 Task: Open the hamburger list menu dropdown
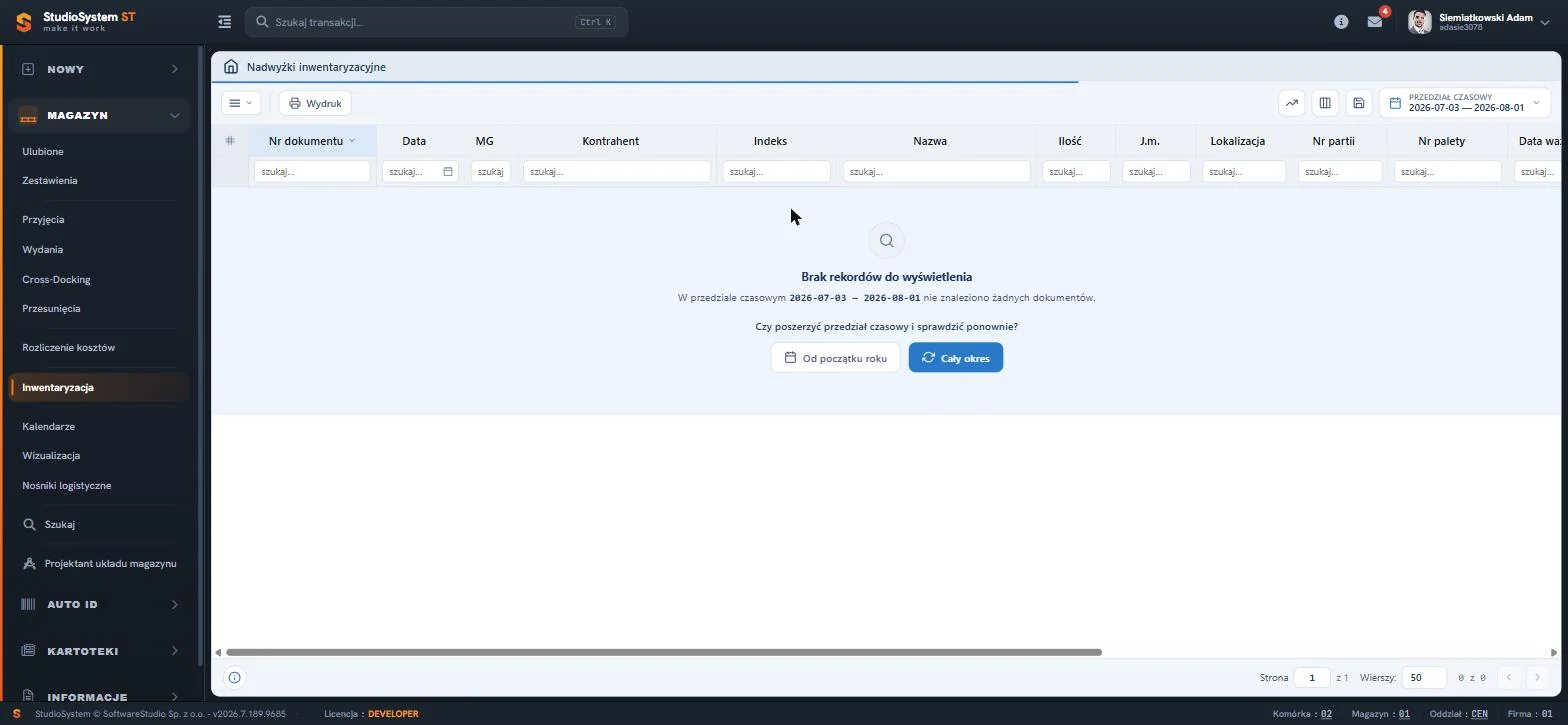(241, 103)
